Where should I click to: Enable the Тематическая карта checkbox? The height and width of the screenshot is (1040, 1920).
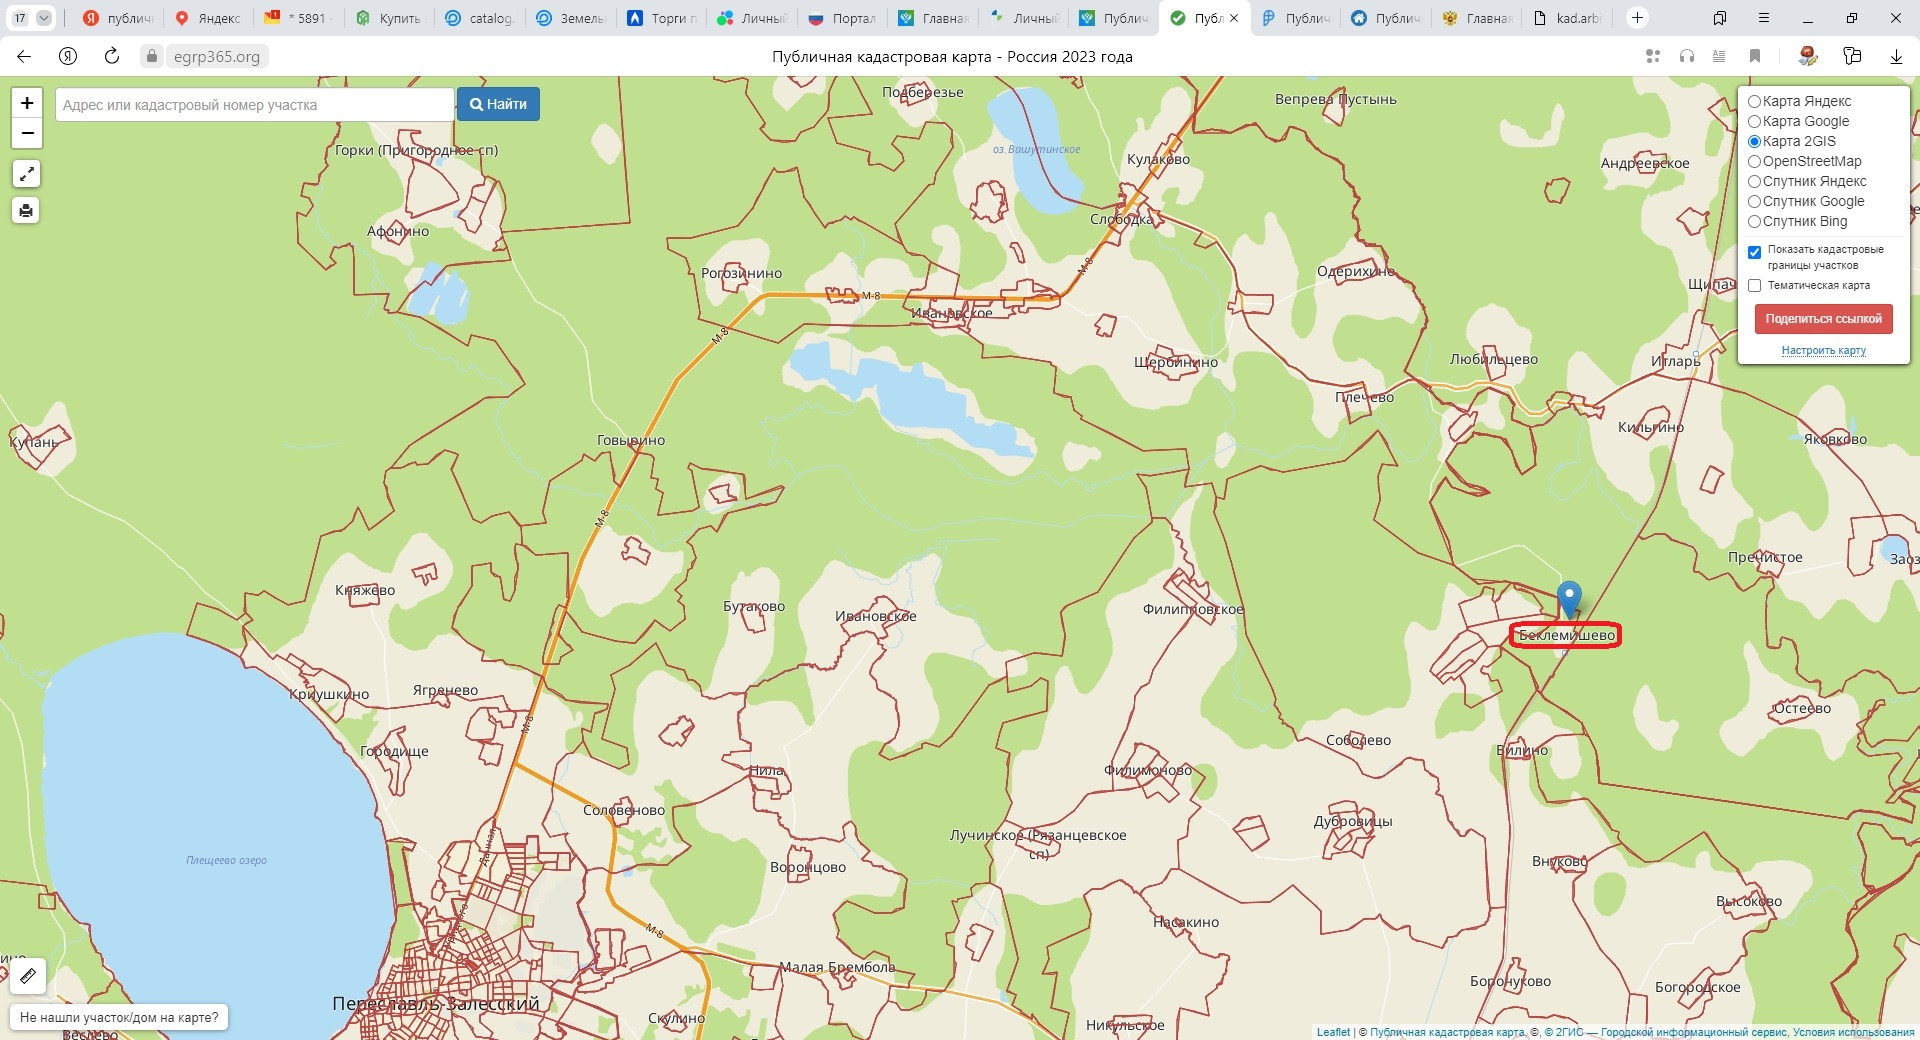(1754, 286)
